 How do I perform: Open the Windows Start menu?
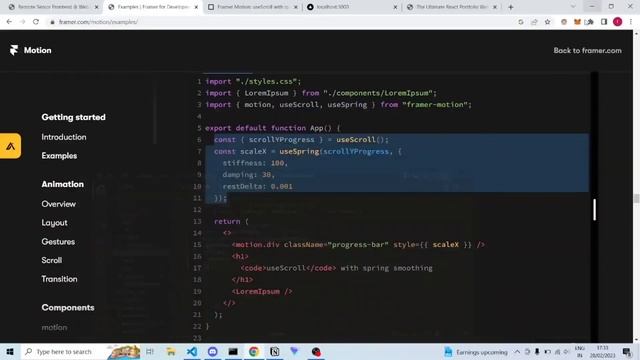pyautogui.click(x=10, y=351)
